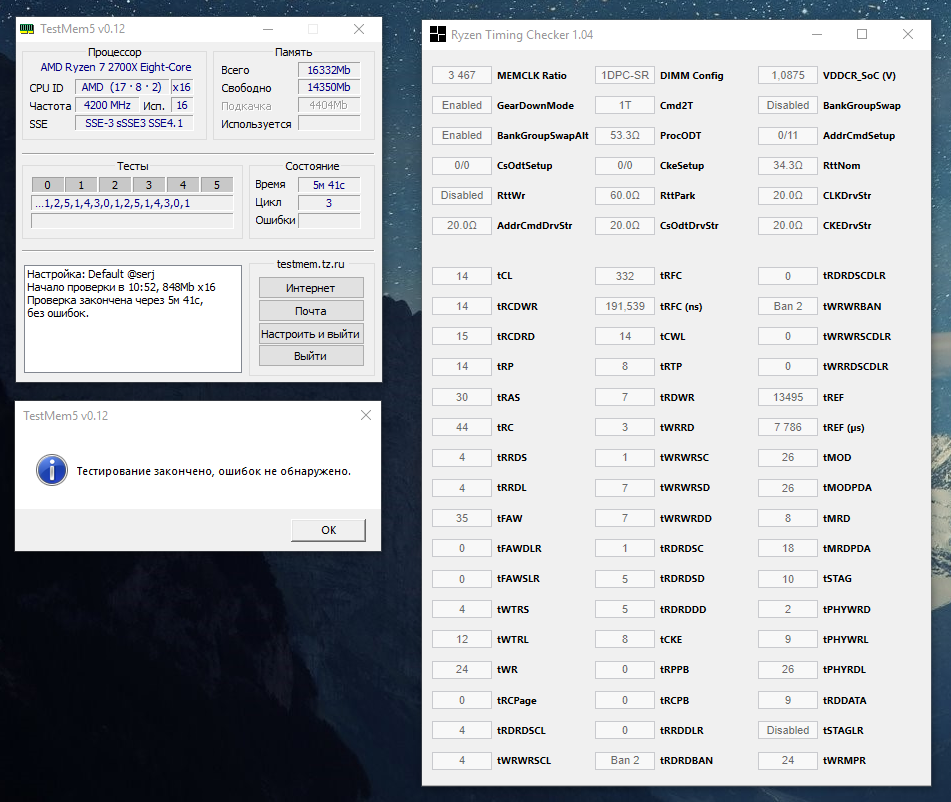Click the Выйти button

point(311,356)
